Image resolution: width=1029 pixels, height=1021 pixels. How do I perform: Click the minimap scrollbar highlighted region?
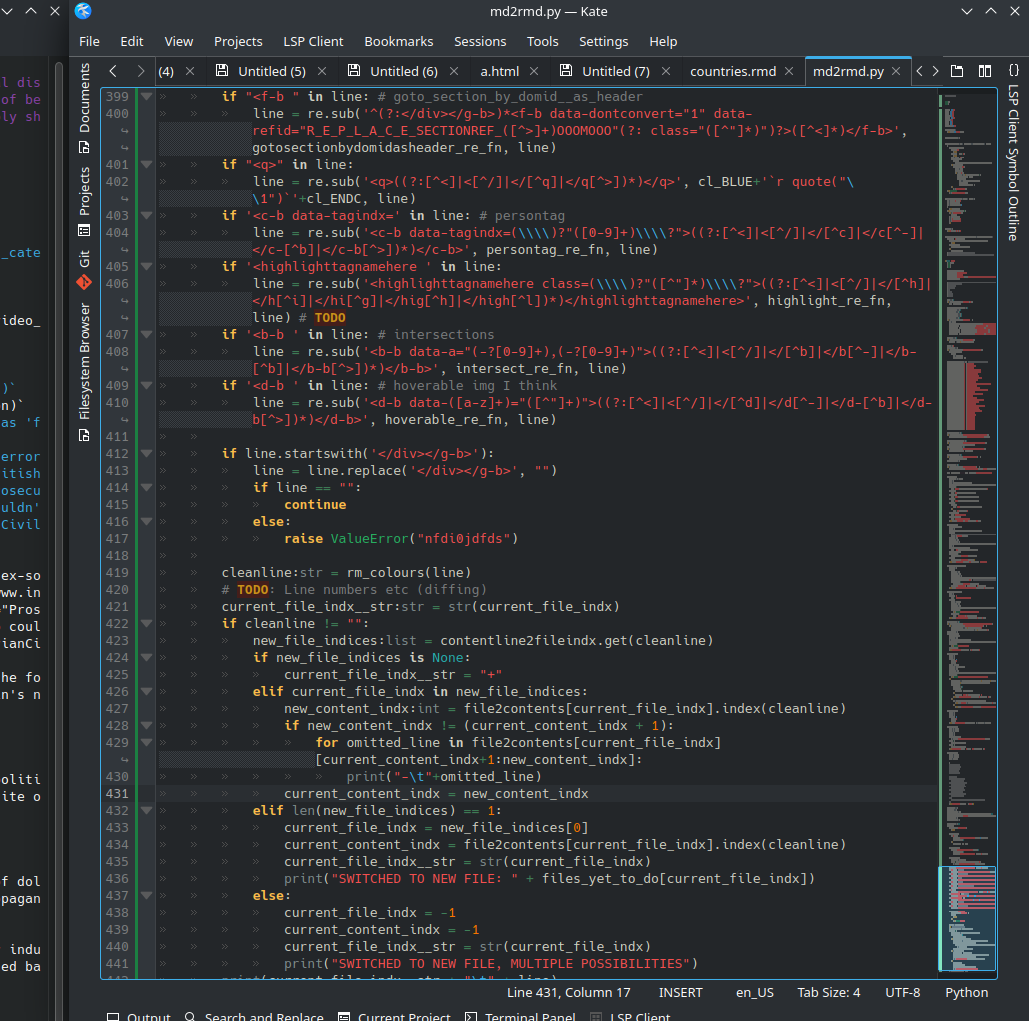coord(967,918)
